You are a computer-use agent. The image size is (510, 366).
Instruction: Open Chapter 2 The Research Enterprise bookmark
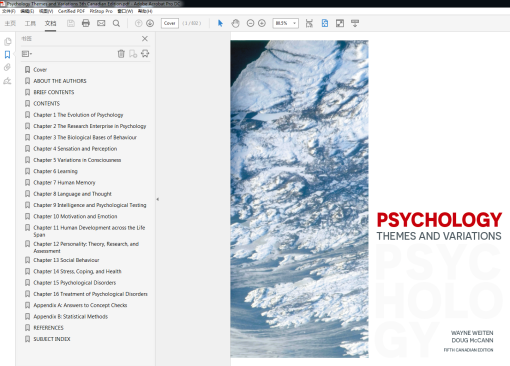point(90,126)
